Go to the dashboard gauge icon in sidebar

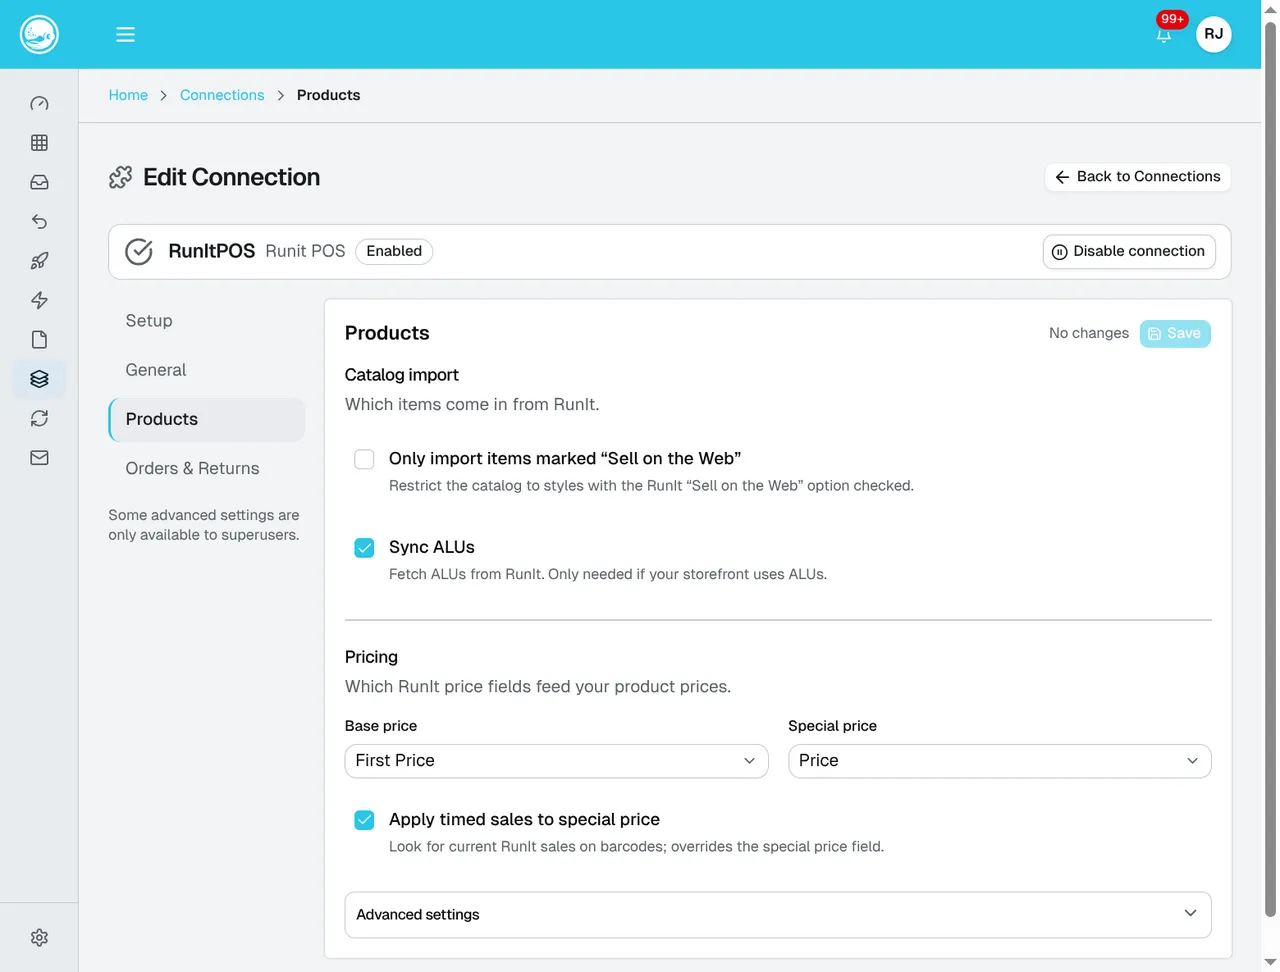coord(39,103)
